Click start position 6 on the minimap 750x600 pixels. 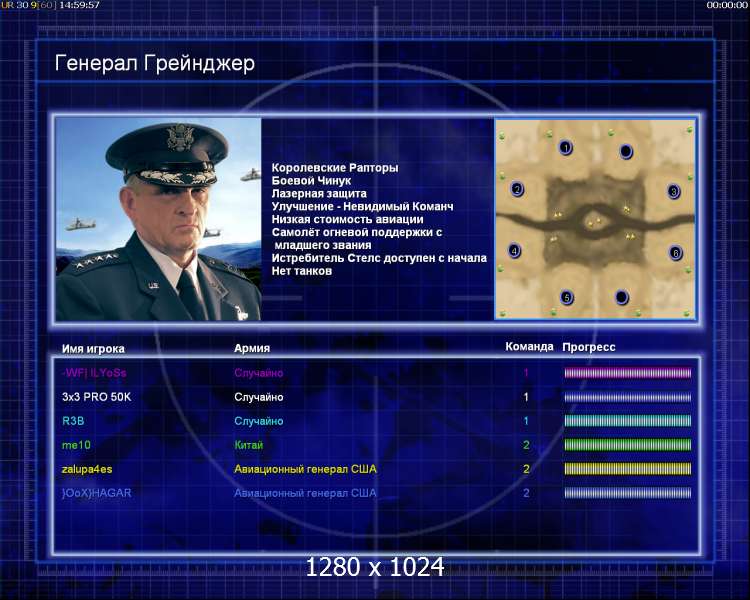pyautogui.click(x=675, y=253)
